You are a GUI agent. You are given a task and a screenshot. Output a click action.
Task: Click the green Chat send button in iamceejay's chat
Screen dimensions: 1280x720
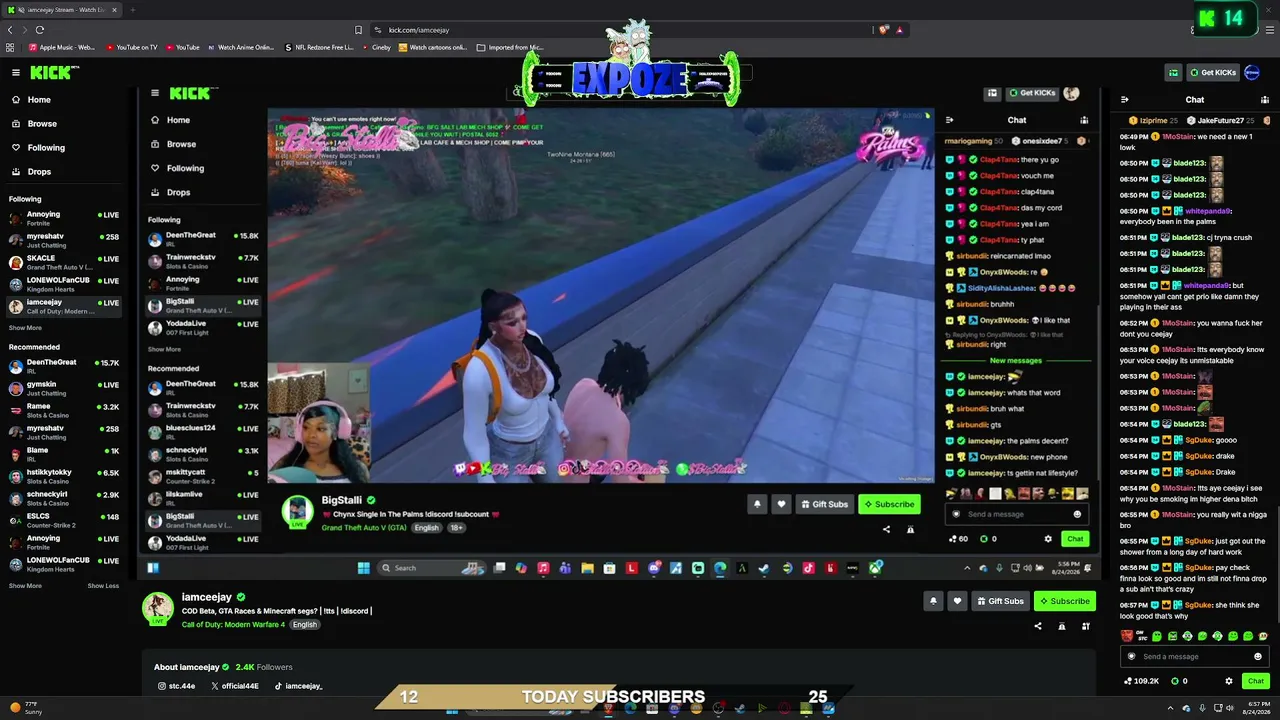click(x=1256, y=681)
